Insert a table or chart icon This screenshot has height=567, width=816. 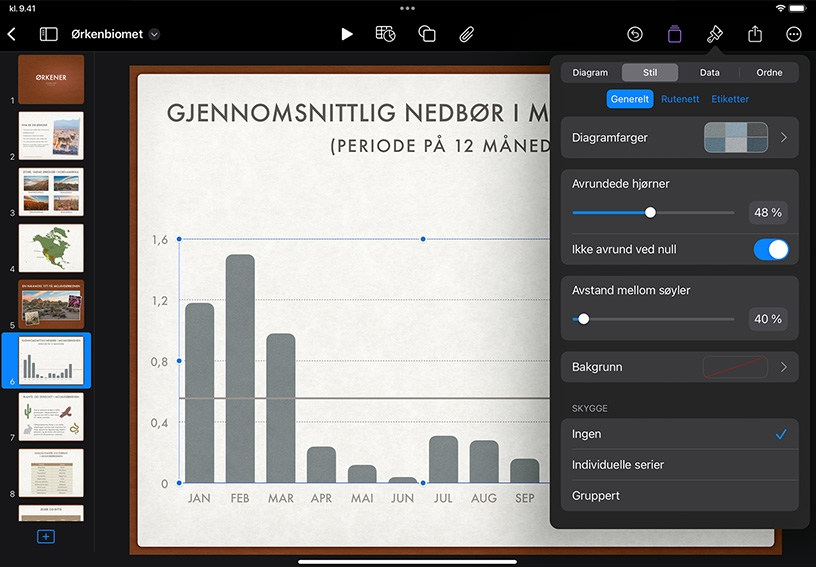point(385,34)
